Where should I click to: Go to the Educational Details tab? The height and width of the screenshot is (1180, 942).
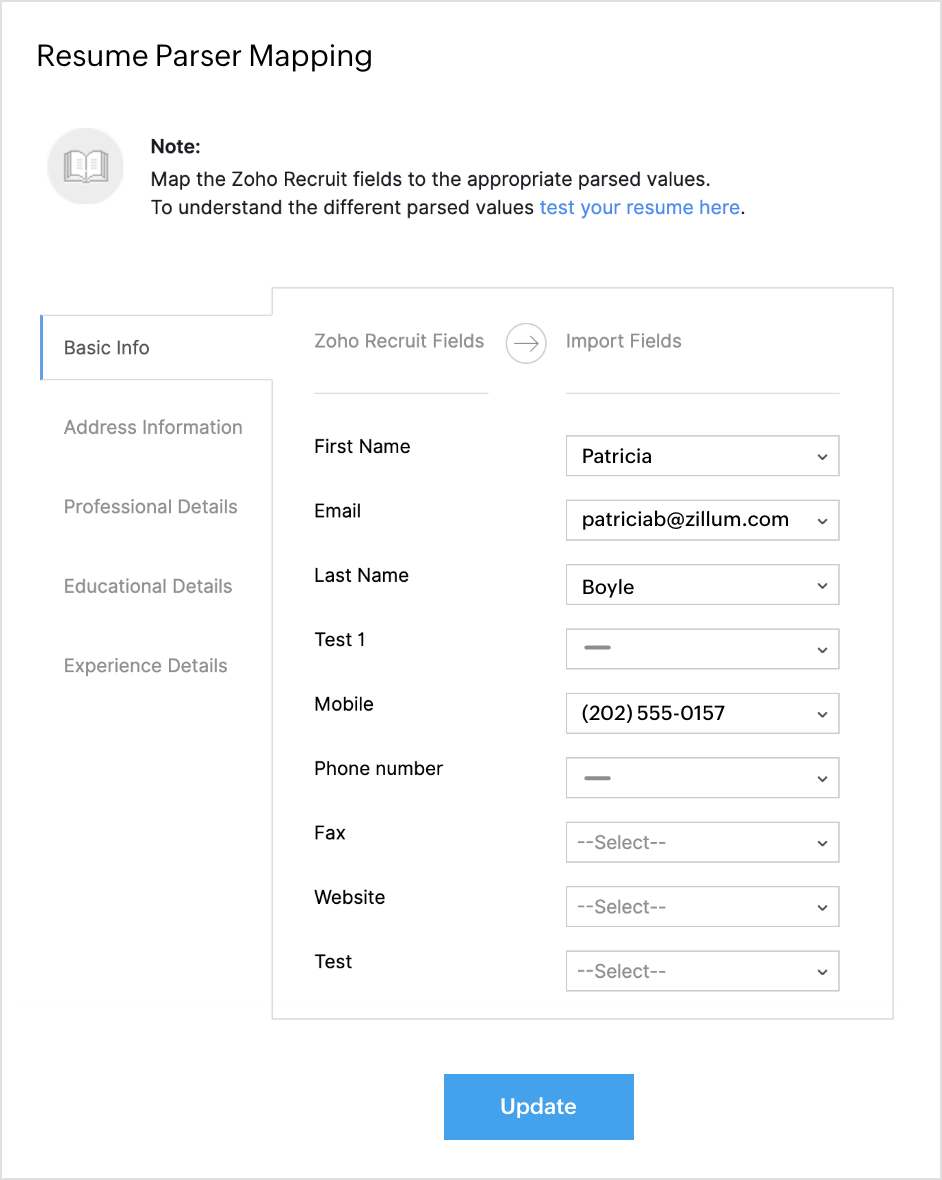(x=148, y=586)
